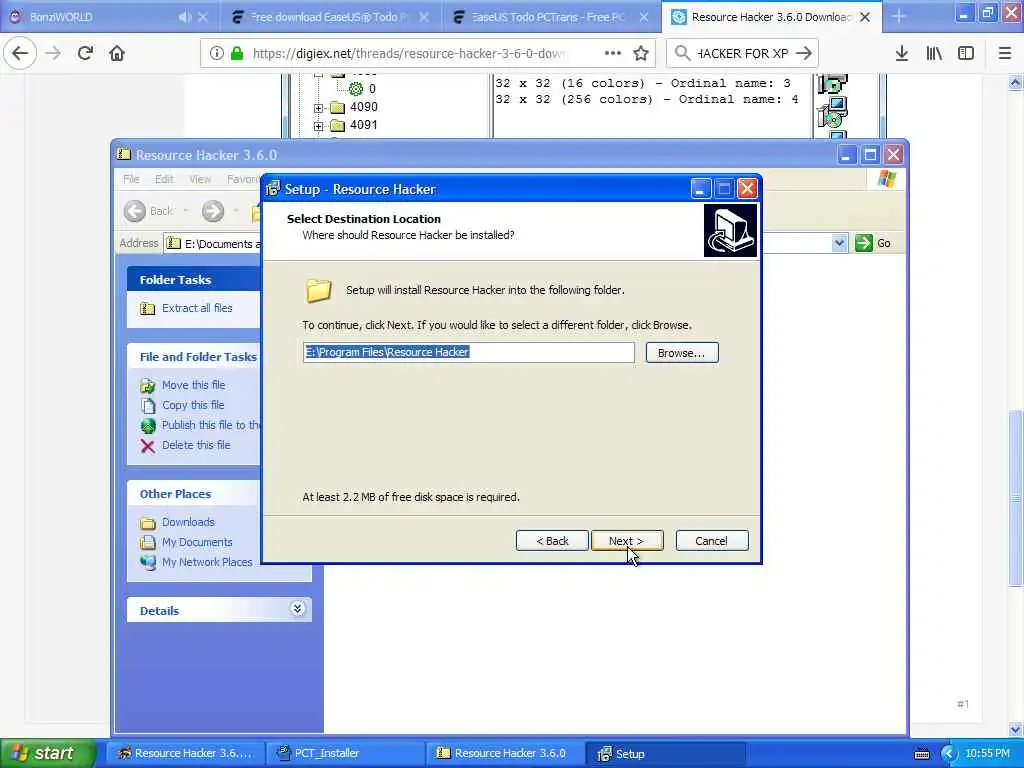This screenshot has height=768, width=1024.
Task: Show site information icon in URL bar
Action: [x=216, y=54]
